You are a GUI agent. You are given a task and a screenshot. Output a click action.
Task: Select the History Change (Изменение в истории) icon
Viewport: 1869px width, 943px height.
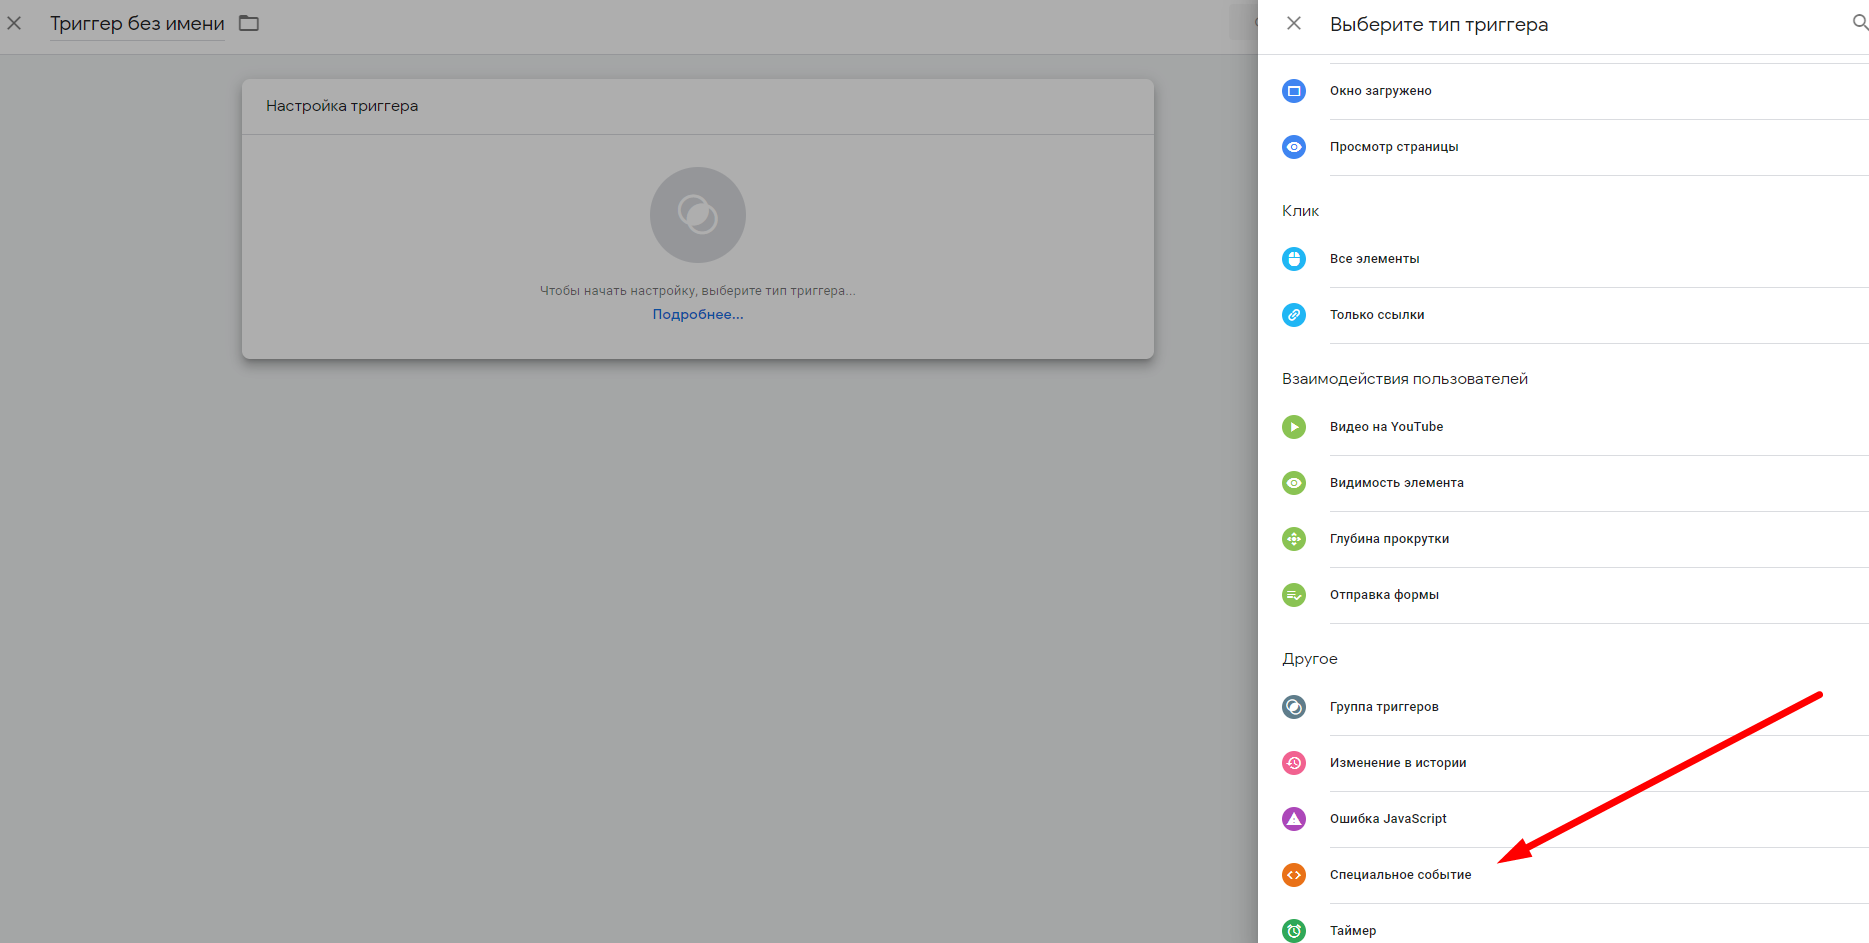1294,763
